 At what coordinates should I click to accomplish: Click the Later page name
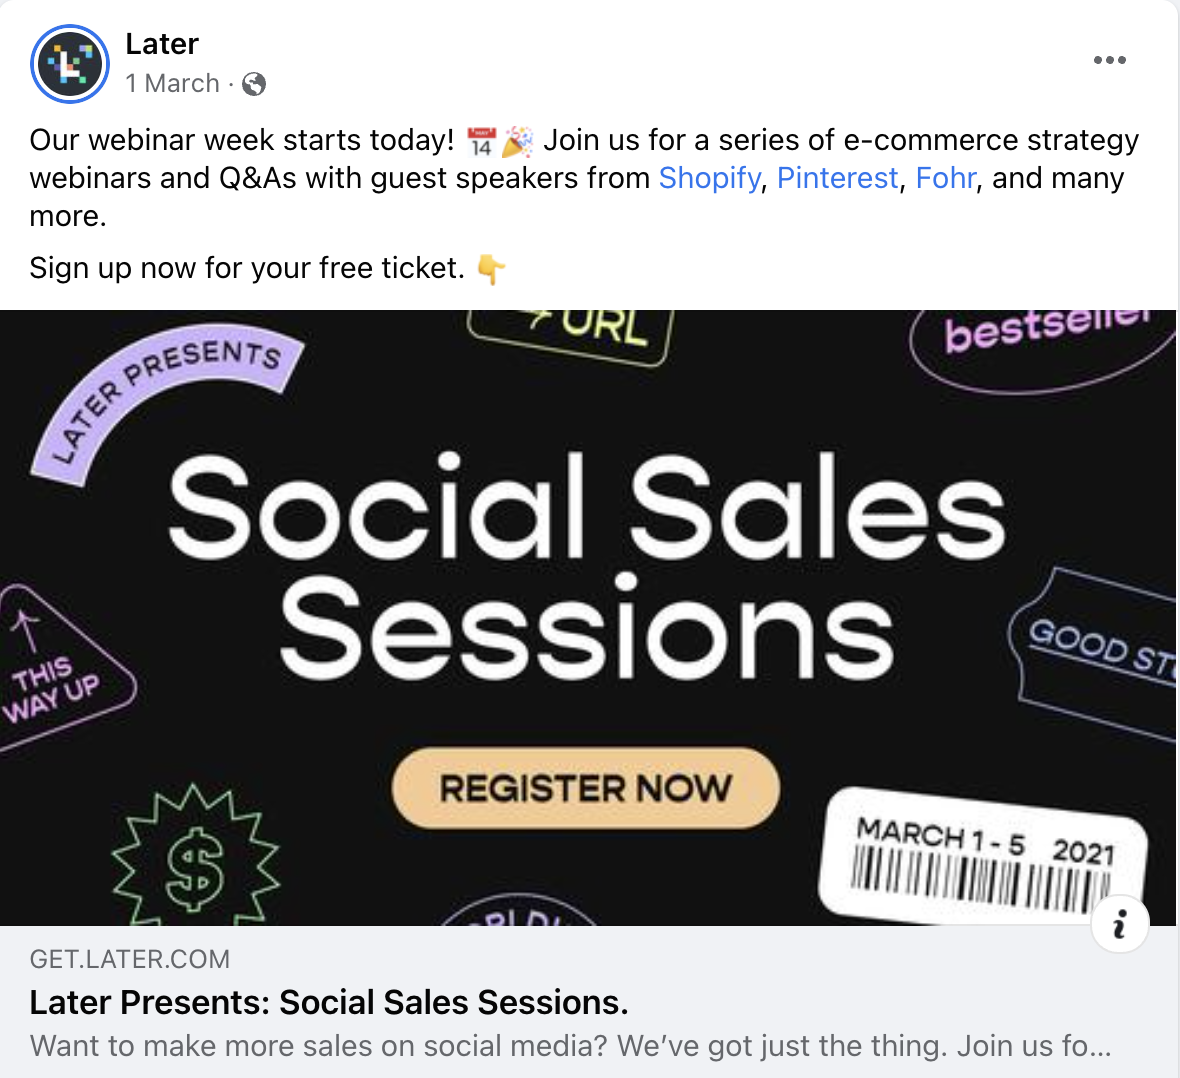pyautogui.click(x=162, y=44)
